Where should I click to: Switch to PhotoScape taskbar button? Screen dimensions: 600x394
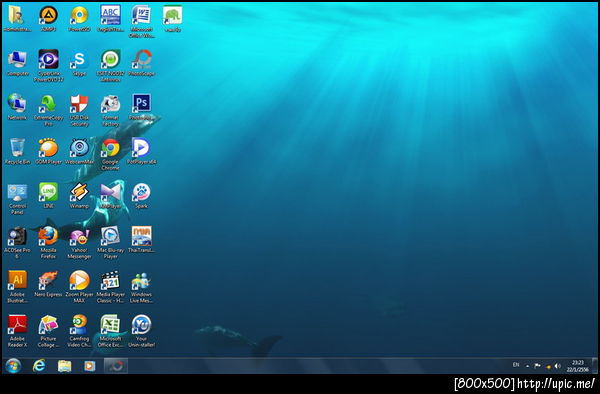pos(116,366)
